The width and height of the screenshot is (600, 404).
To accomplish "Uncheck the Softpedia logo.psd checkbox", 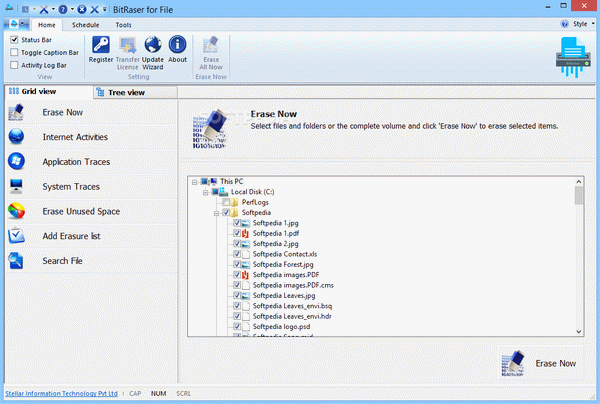I will pos(237,327).
